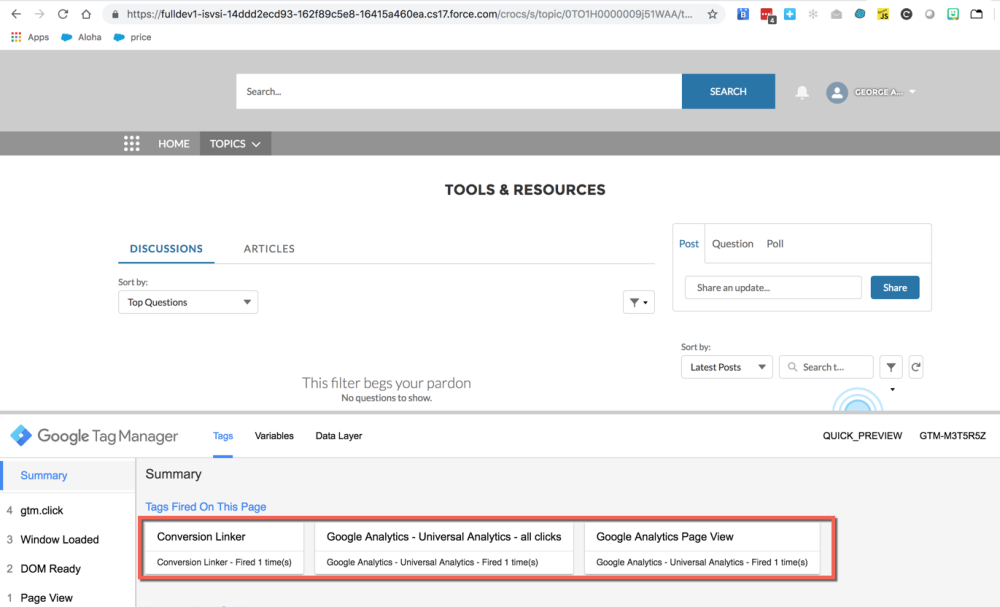Open the Google Analytics Page View tag card
Image resolution: width=1000 pixels, height=607 pixels.
702,548
